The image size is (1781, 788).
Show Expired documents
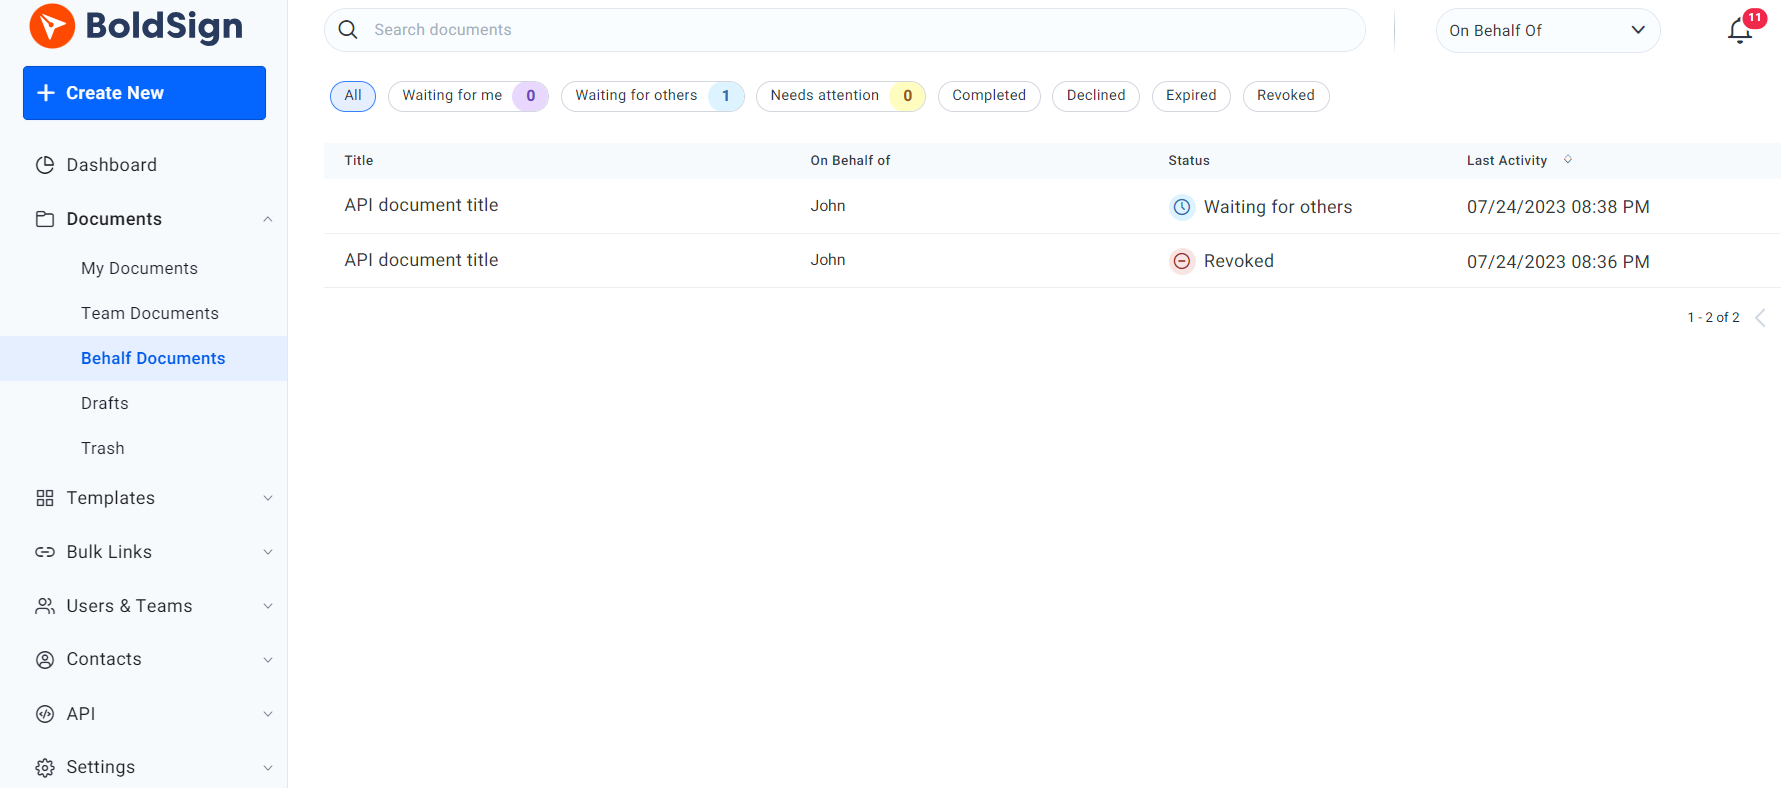[1191, 96]
